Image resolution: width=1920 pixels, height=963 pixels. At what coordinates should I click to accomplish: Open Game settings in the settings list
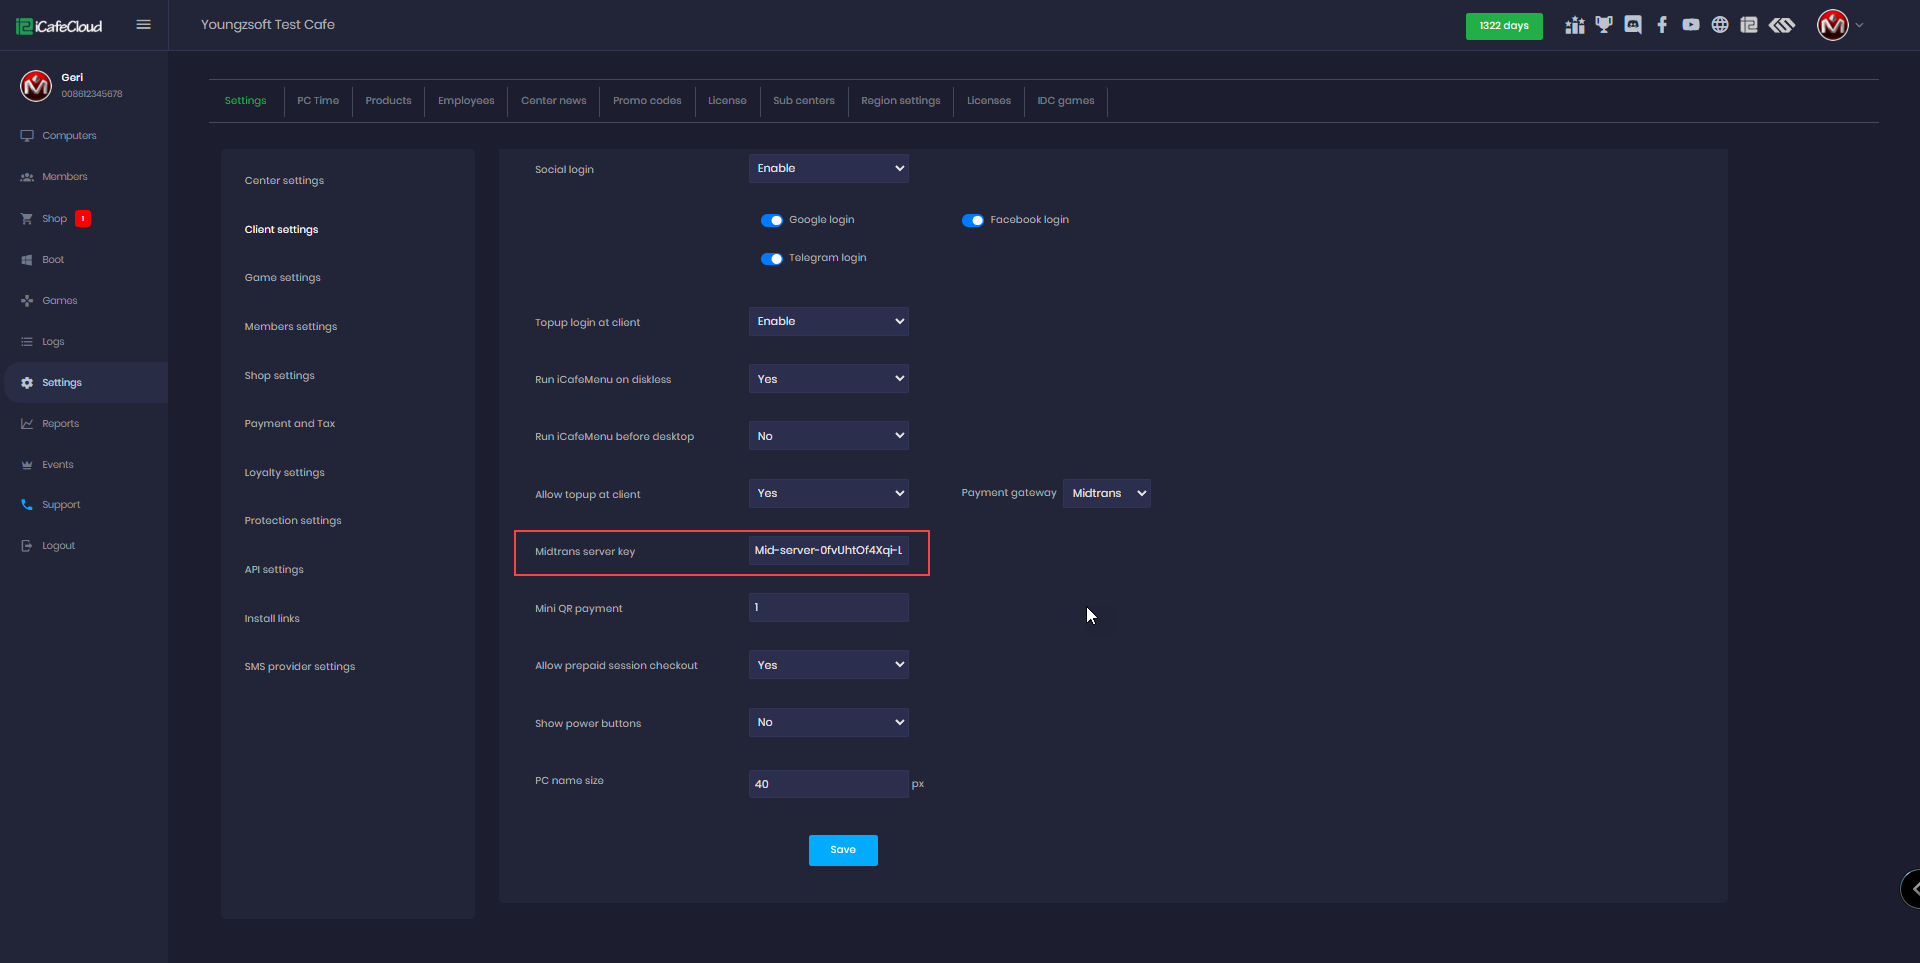[x=283, y=278]
